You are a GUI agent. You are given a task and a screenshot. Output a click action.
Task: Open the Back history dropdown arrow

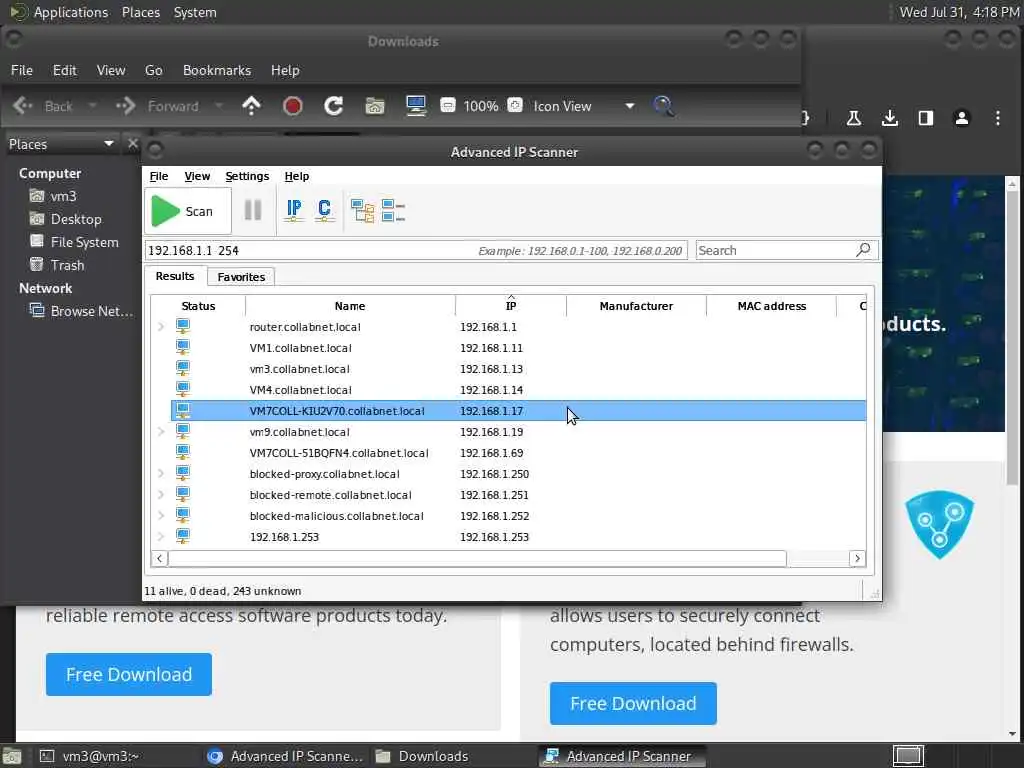click(x=92, y=106)
